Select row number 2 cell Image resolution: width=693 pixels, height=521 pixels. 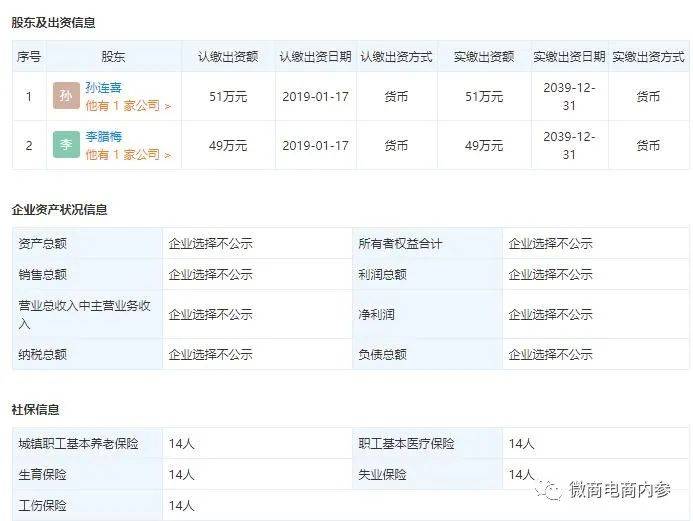pyautogui.click(x=29, y=145)
